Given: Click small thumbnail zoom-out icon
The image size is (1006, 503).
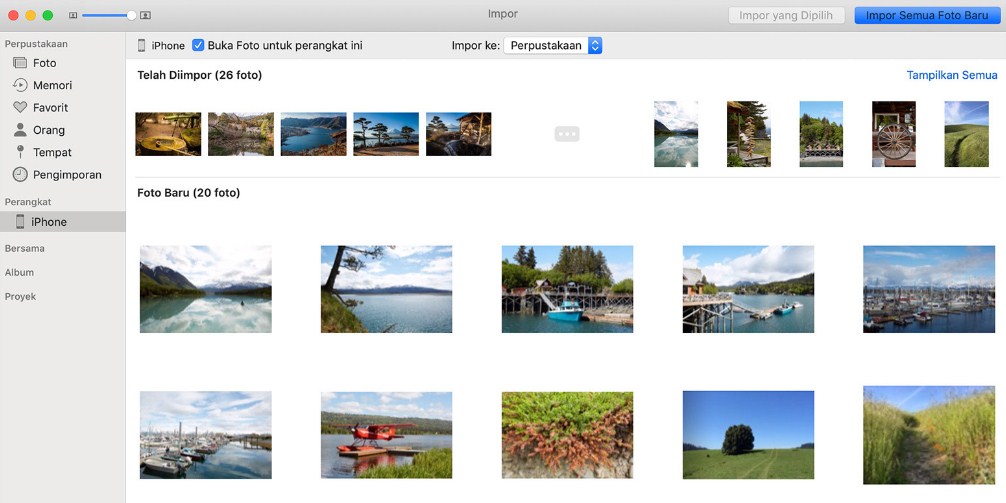Looking at the screenshot, I should coord(73,16).
